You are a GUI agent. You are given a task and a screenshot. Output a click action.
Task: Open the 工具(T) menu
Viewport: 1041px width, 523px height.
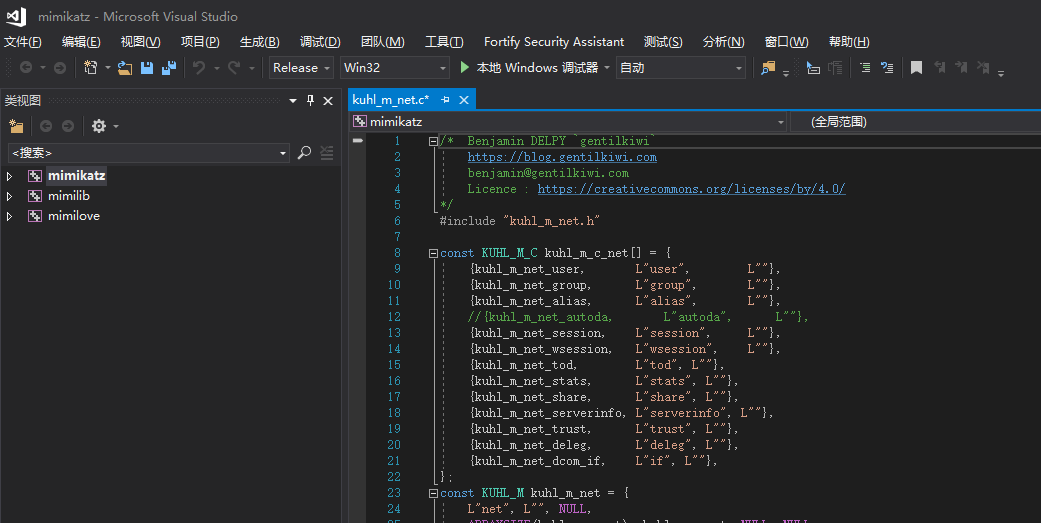pyautogui.click(x=443, y=42)
